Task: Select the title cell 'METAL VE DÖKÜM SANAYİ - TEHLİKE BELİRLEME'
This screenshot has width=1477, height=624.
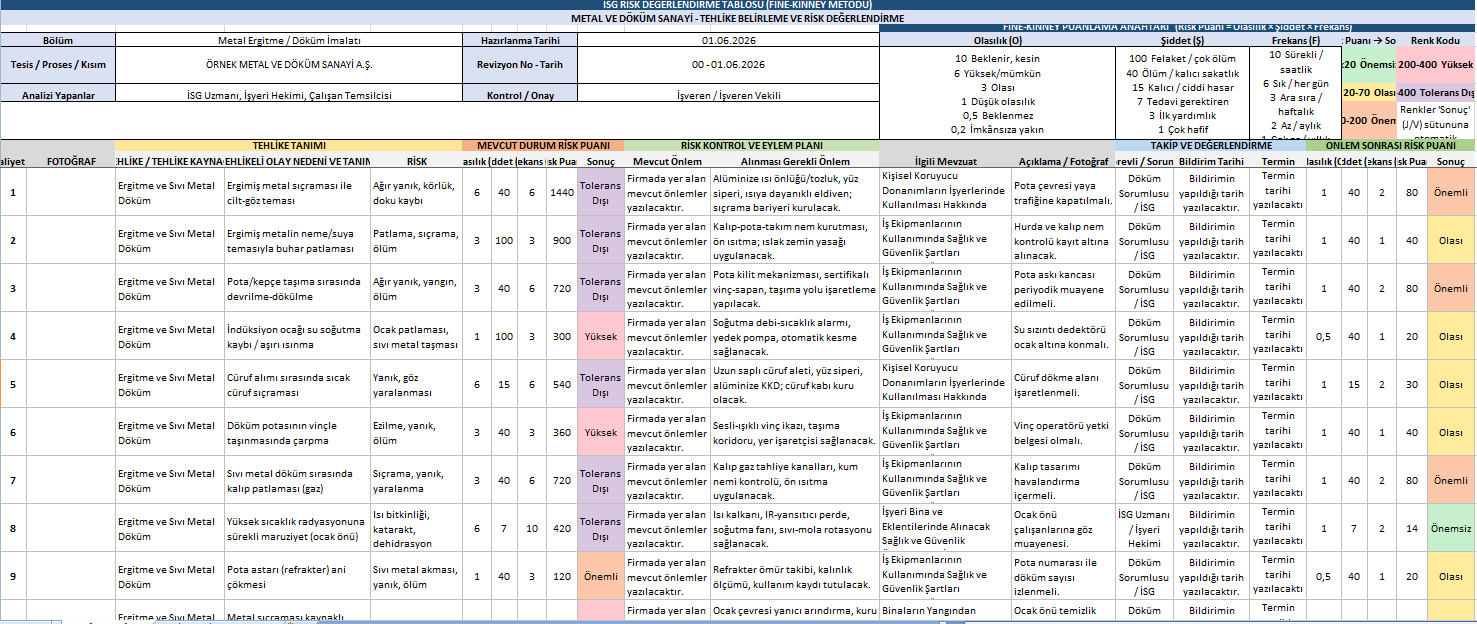Action: tap(738, 18)
